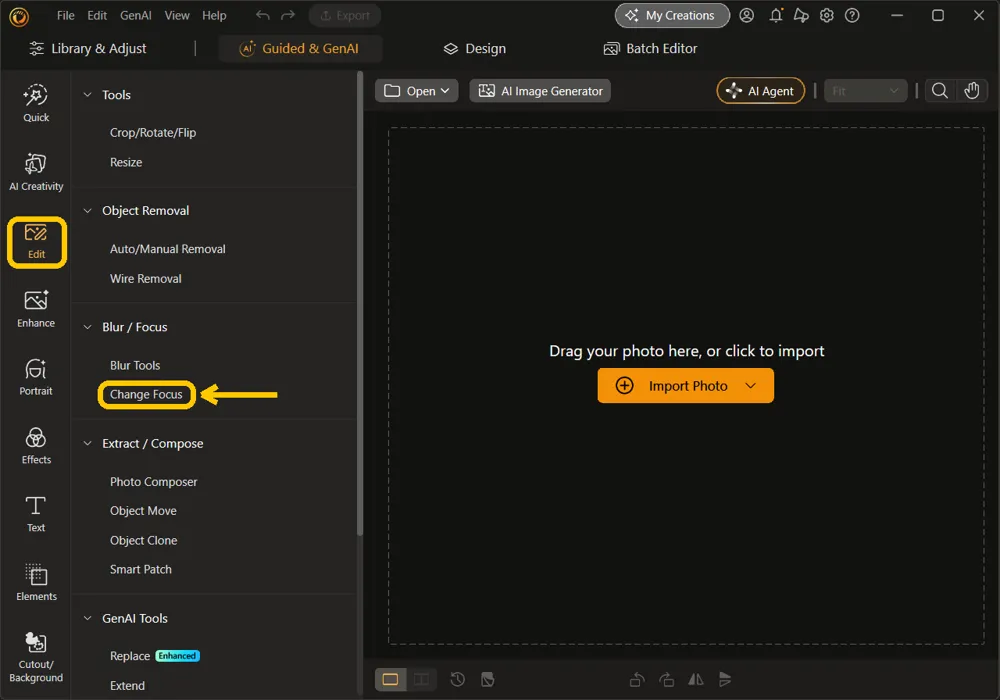Switch to Library & Adjust tab
Image resolution: width=1000 pixels, height=700 pixels.
[88, 48]
